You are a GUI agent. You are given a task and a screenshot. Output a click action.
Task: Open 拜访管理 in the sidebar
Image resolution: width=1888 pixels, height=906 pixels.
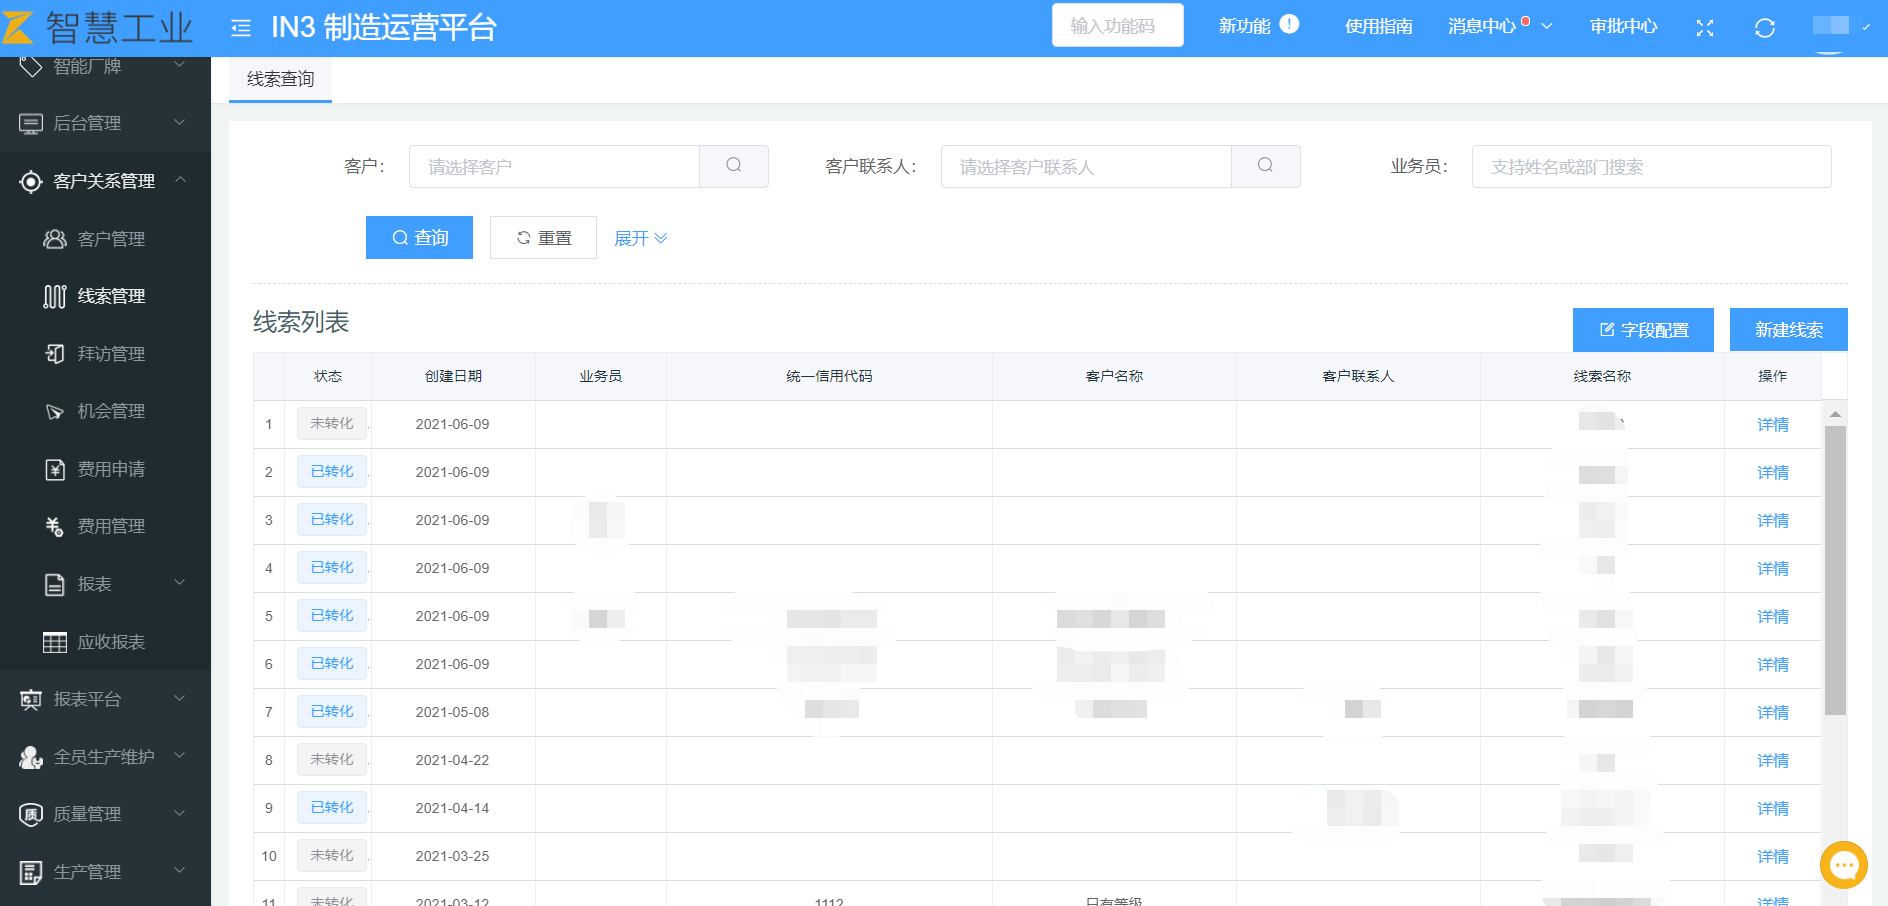(111, 354)
